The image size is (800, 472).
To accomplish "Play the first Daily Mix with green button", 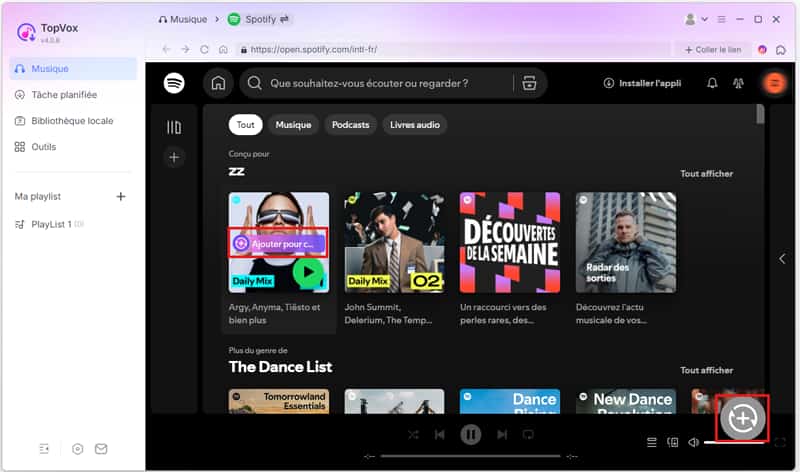I will pos(308,272).
